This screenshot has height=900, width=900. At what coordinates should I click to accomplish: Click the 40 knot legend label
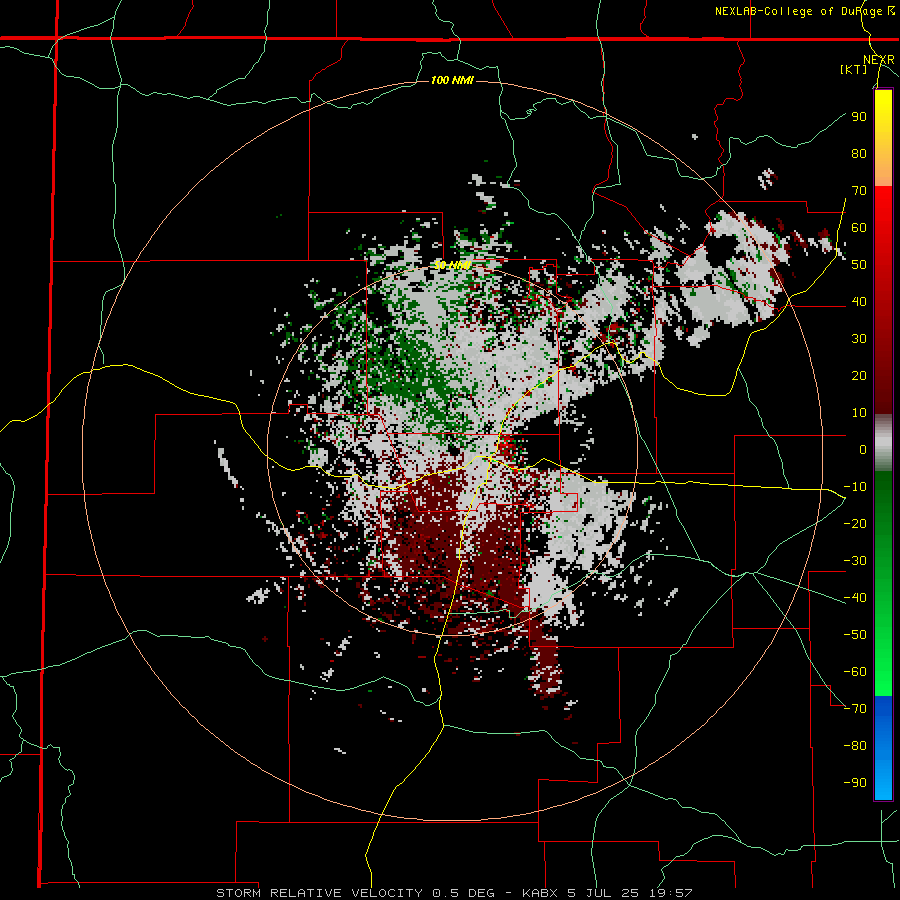pyautogui.click(x=859, y=301)
